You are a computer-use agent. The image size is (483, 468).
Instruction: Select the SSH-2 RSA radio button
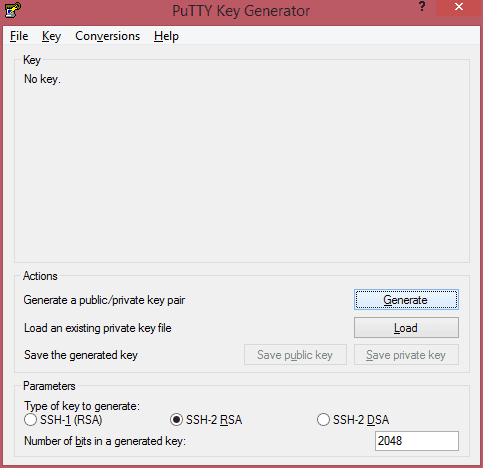[206, 420]
